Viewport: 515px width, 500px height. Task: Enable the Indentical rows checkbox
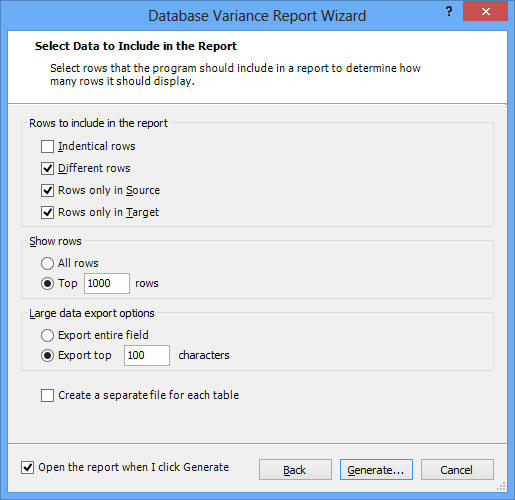[x=47, y=146]
